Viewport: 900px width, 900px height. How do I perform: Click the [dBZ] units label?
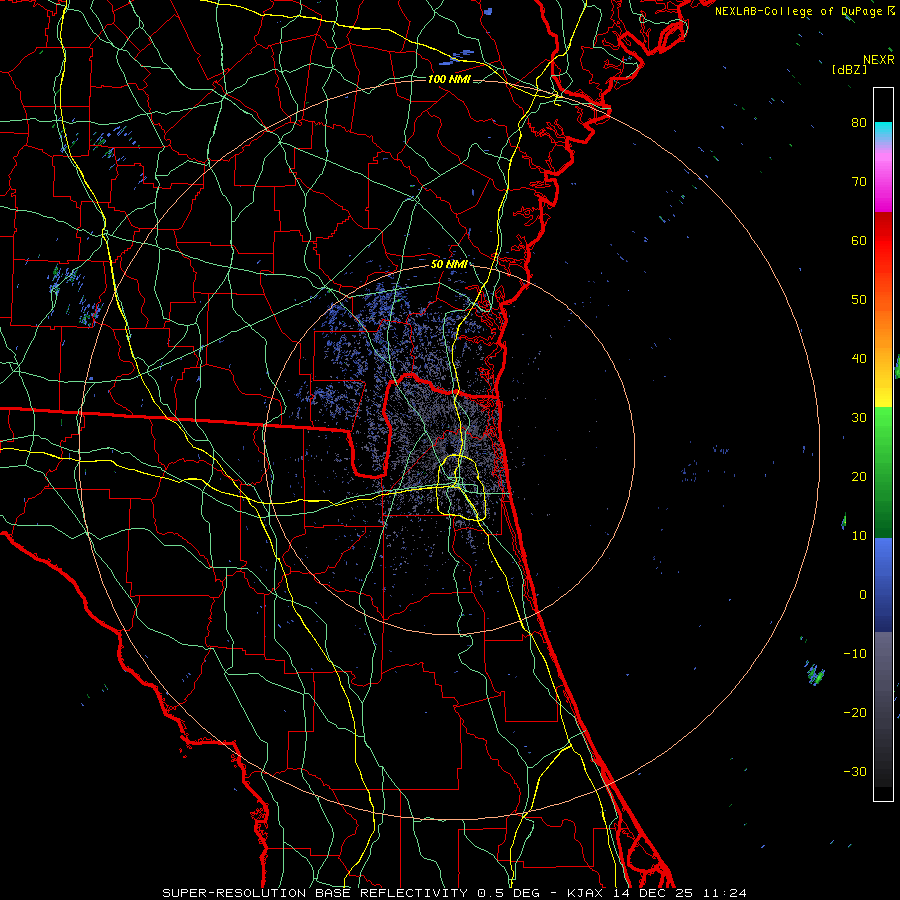(849, 70)
